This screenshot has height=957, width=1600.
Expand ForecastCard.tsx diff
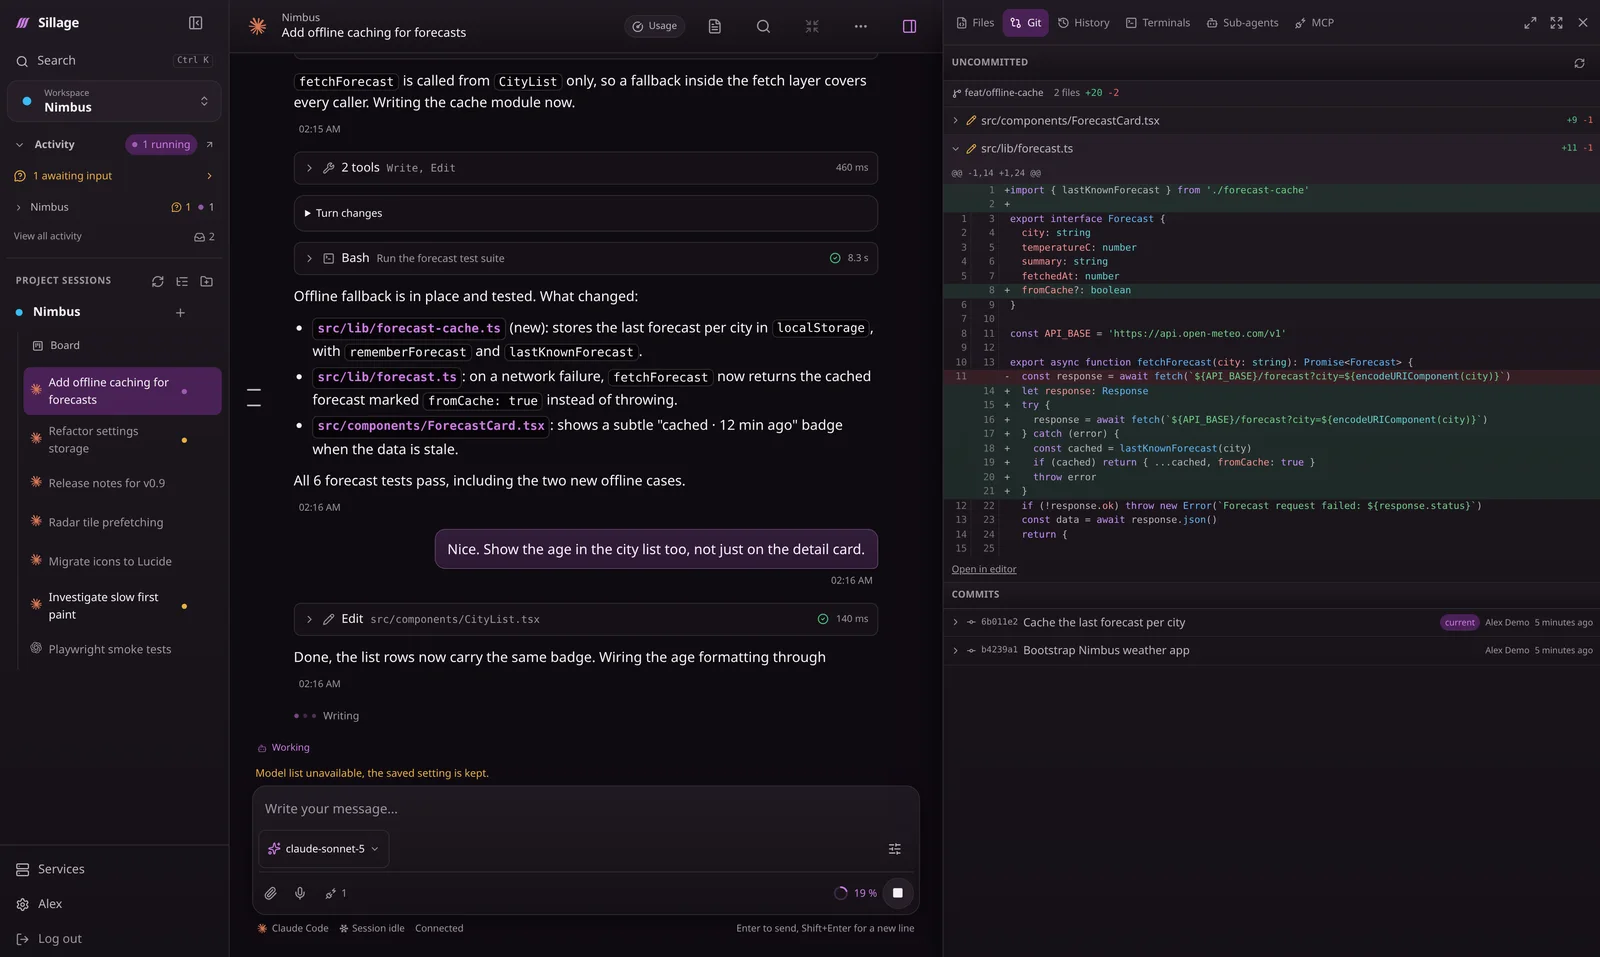[1271, 121]
